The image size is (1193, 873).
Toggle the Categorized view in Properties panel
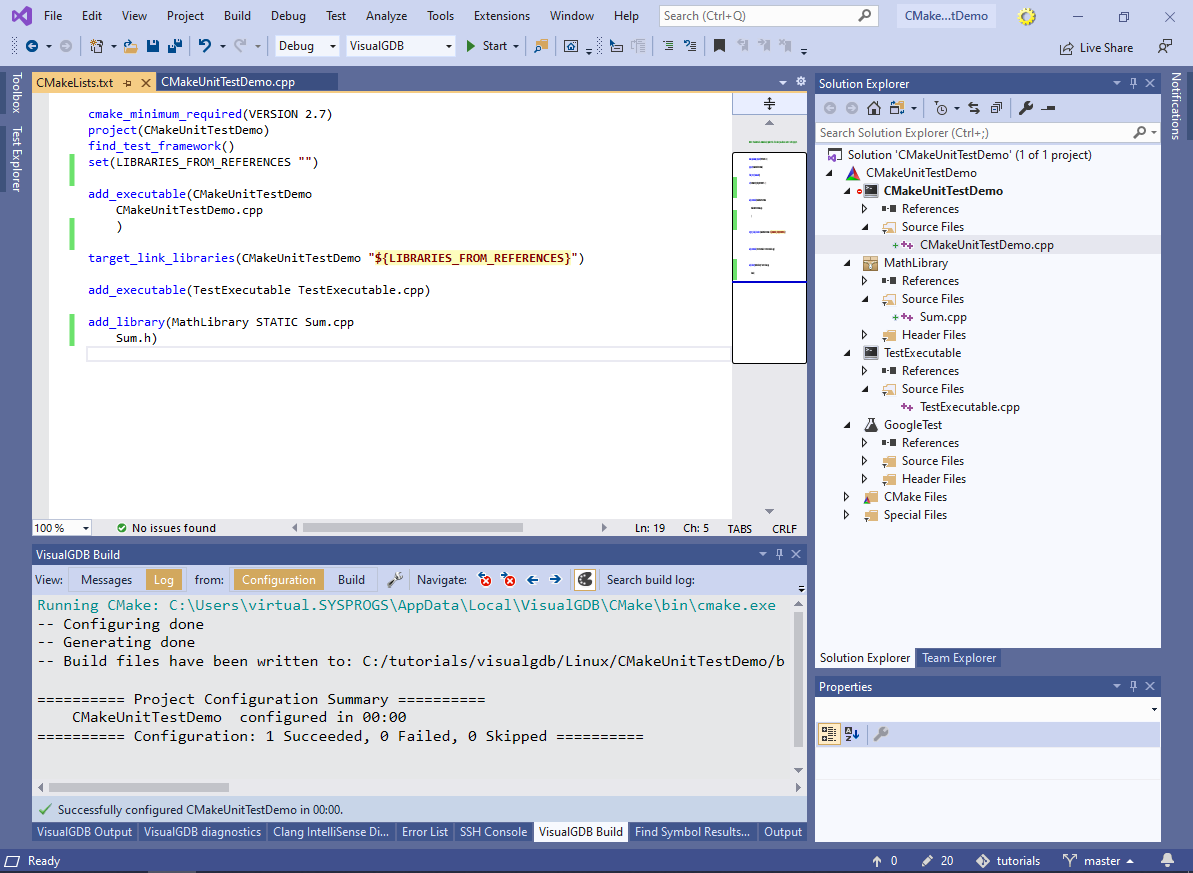coord(829,734)
